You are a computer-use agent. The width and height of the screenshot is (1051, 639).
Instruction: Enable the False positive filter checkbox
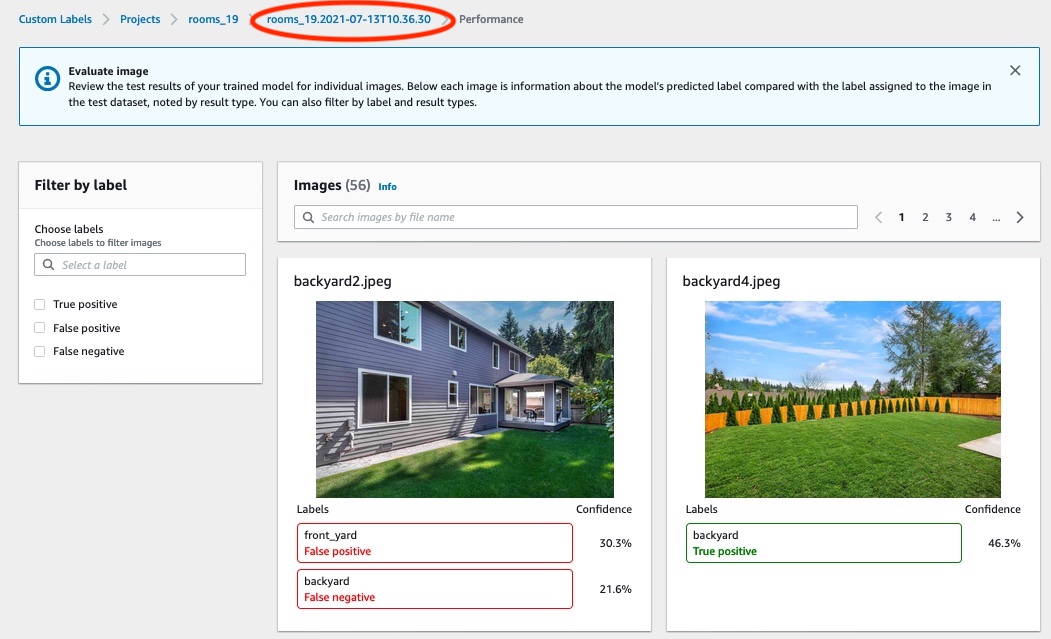click(42, 328)
